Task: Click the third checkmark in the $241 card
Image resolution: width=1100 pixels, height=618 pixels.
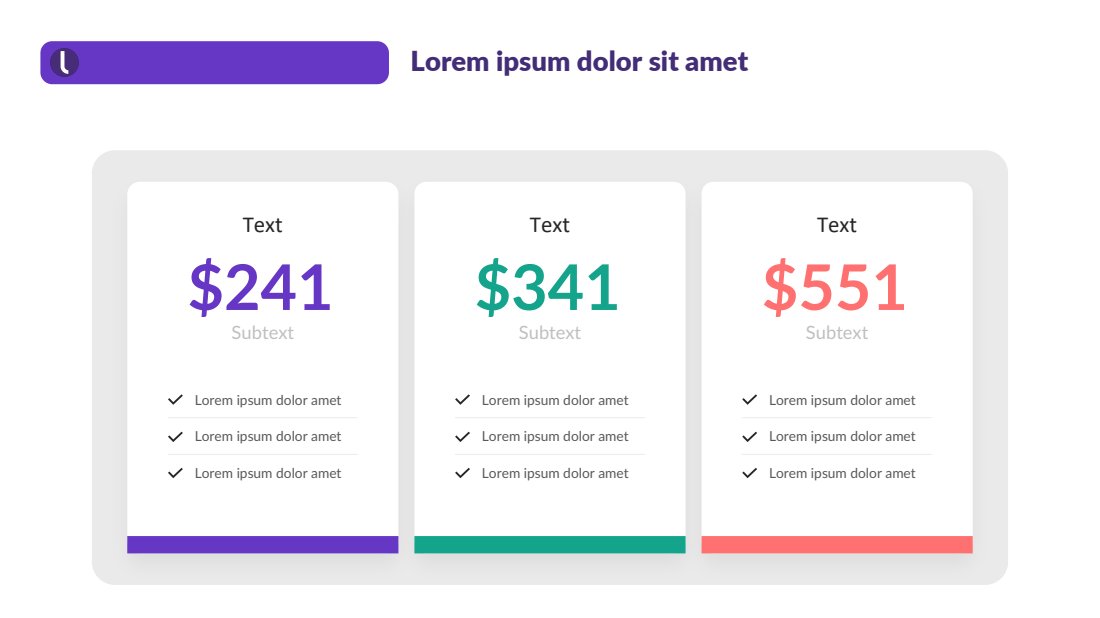Action: (x=175, y=473)
